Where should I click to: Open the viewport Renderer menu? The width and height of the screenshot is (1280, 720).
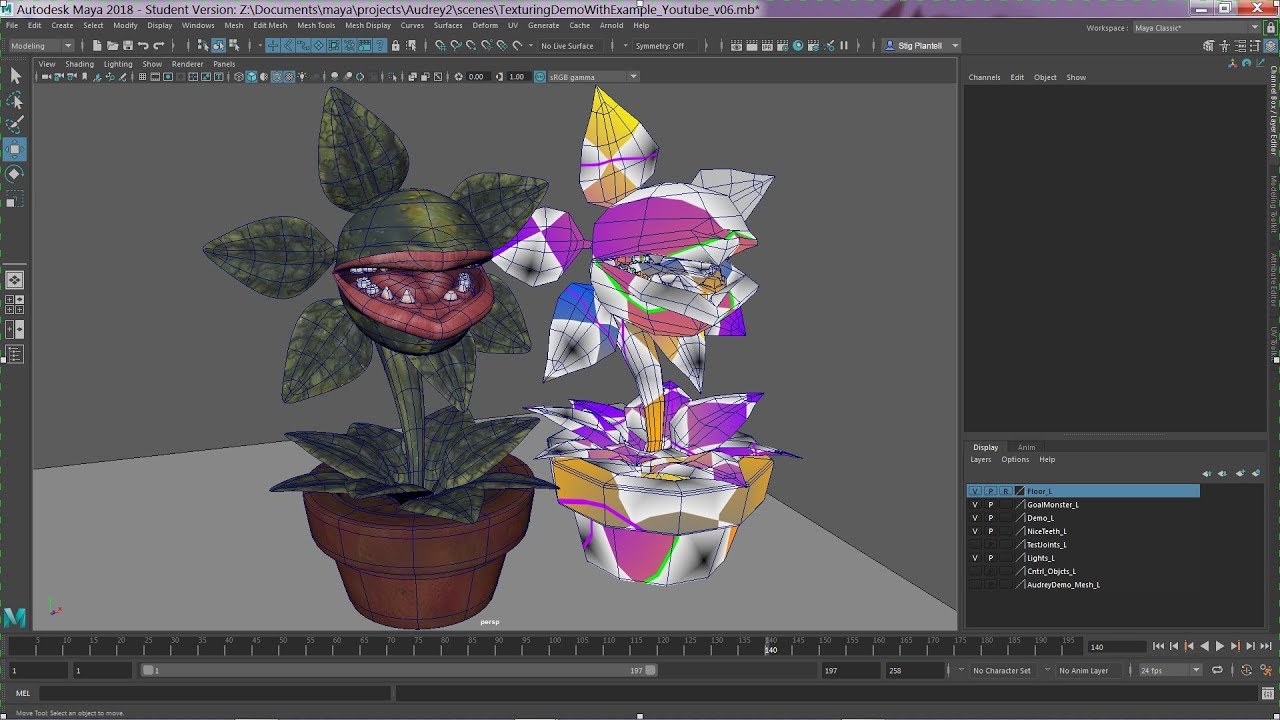[x=187, y=64]
